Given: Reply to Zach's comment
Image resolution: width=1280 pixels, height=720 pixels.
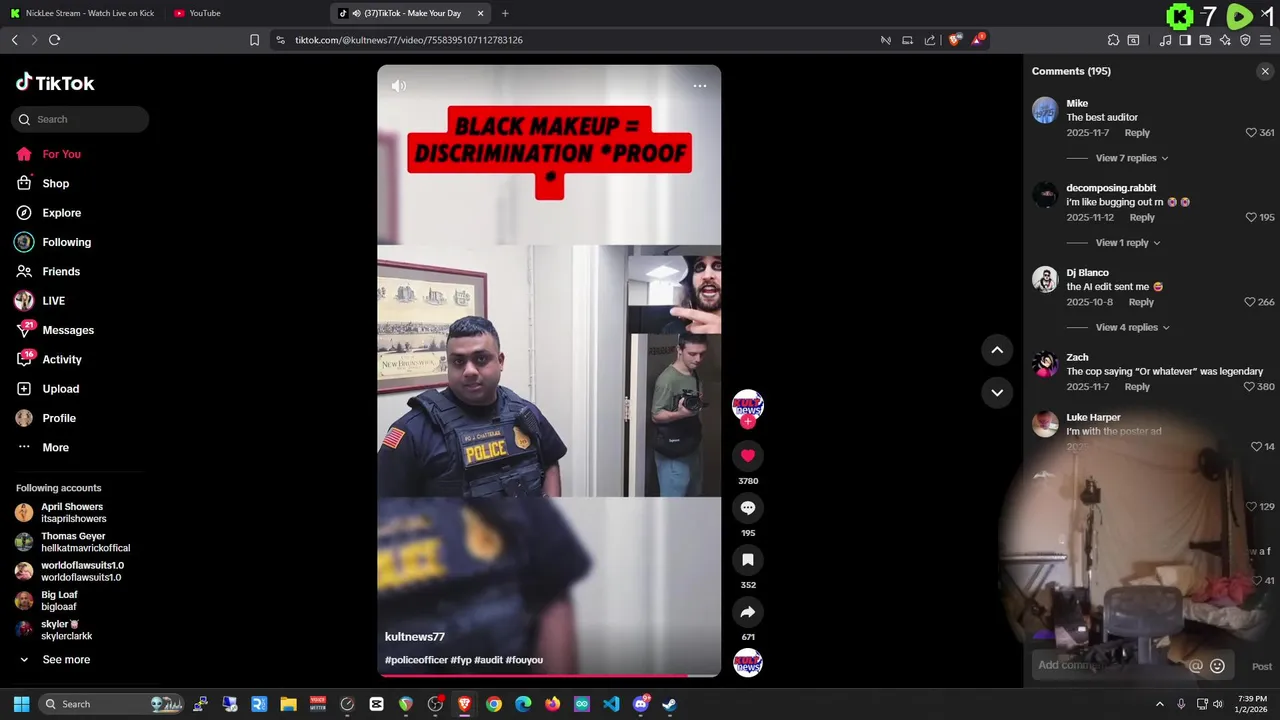Looking at the screenshot, I should point(1137,387).
